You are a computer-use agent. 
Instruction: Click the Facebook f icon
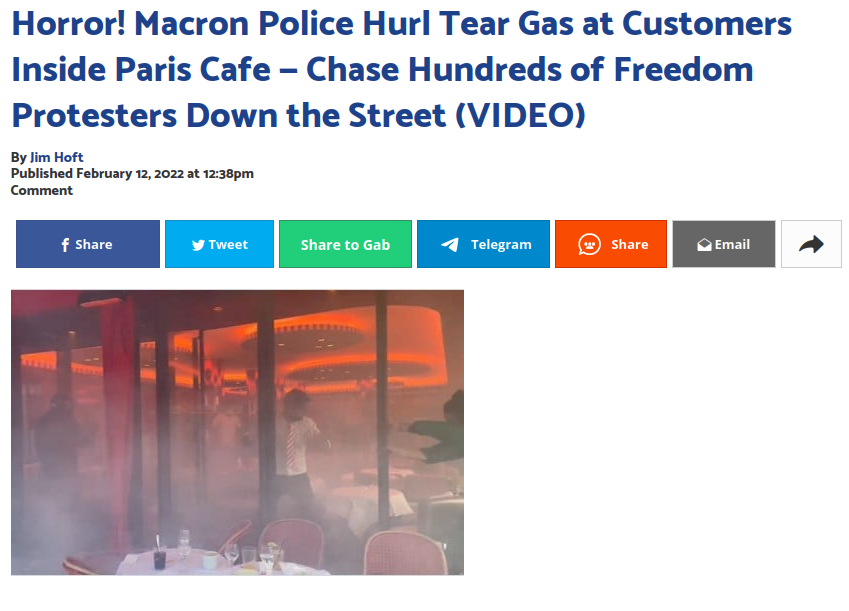65,245
